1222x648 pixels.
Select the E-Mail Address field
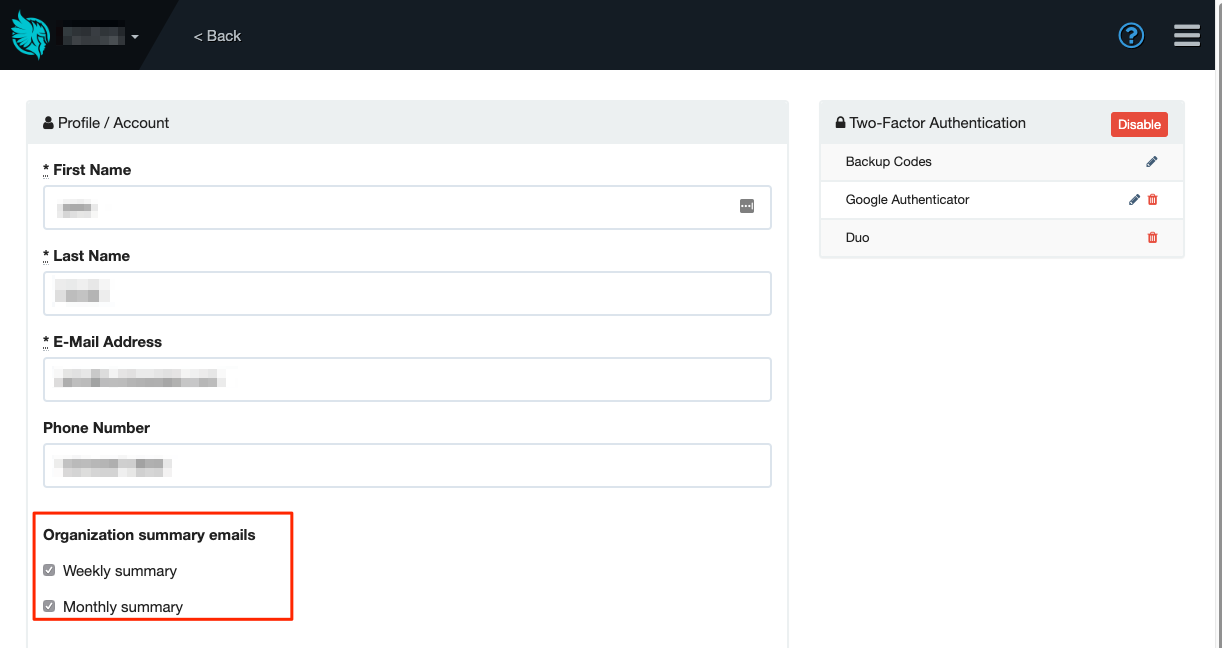pyautogui.click(x=407, y=379)
